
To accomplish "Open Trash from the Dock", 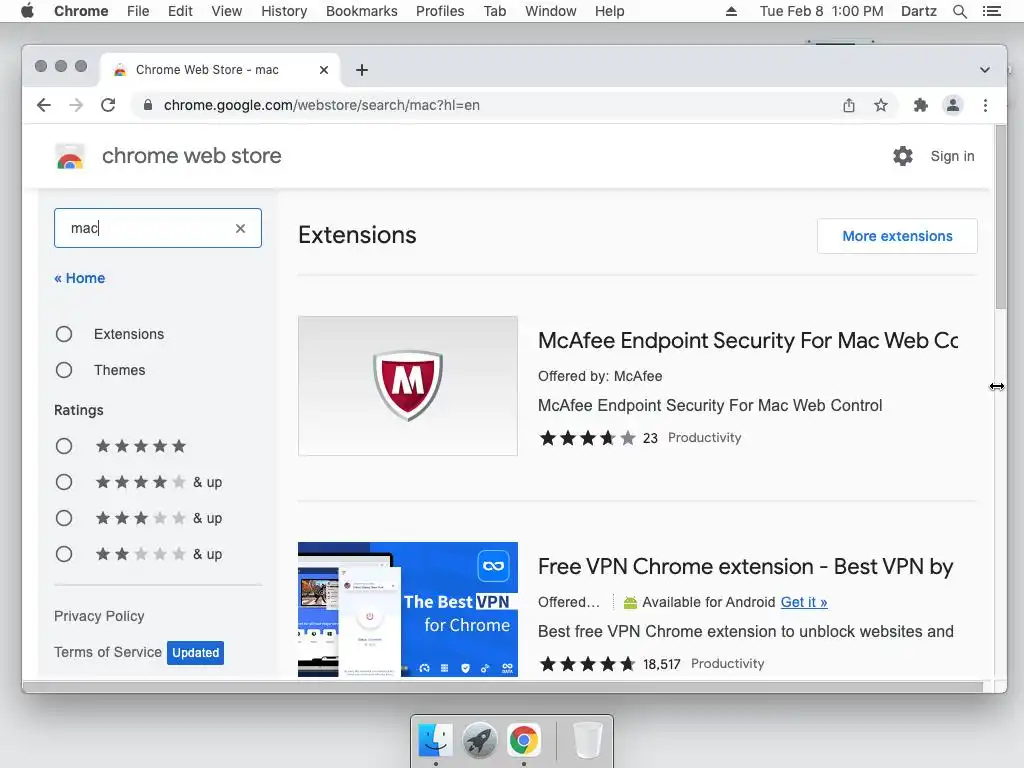I will click(x=587, y=740).
